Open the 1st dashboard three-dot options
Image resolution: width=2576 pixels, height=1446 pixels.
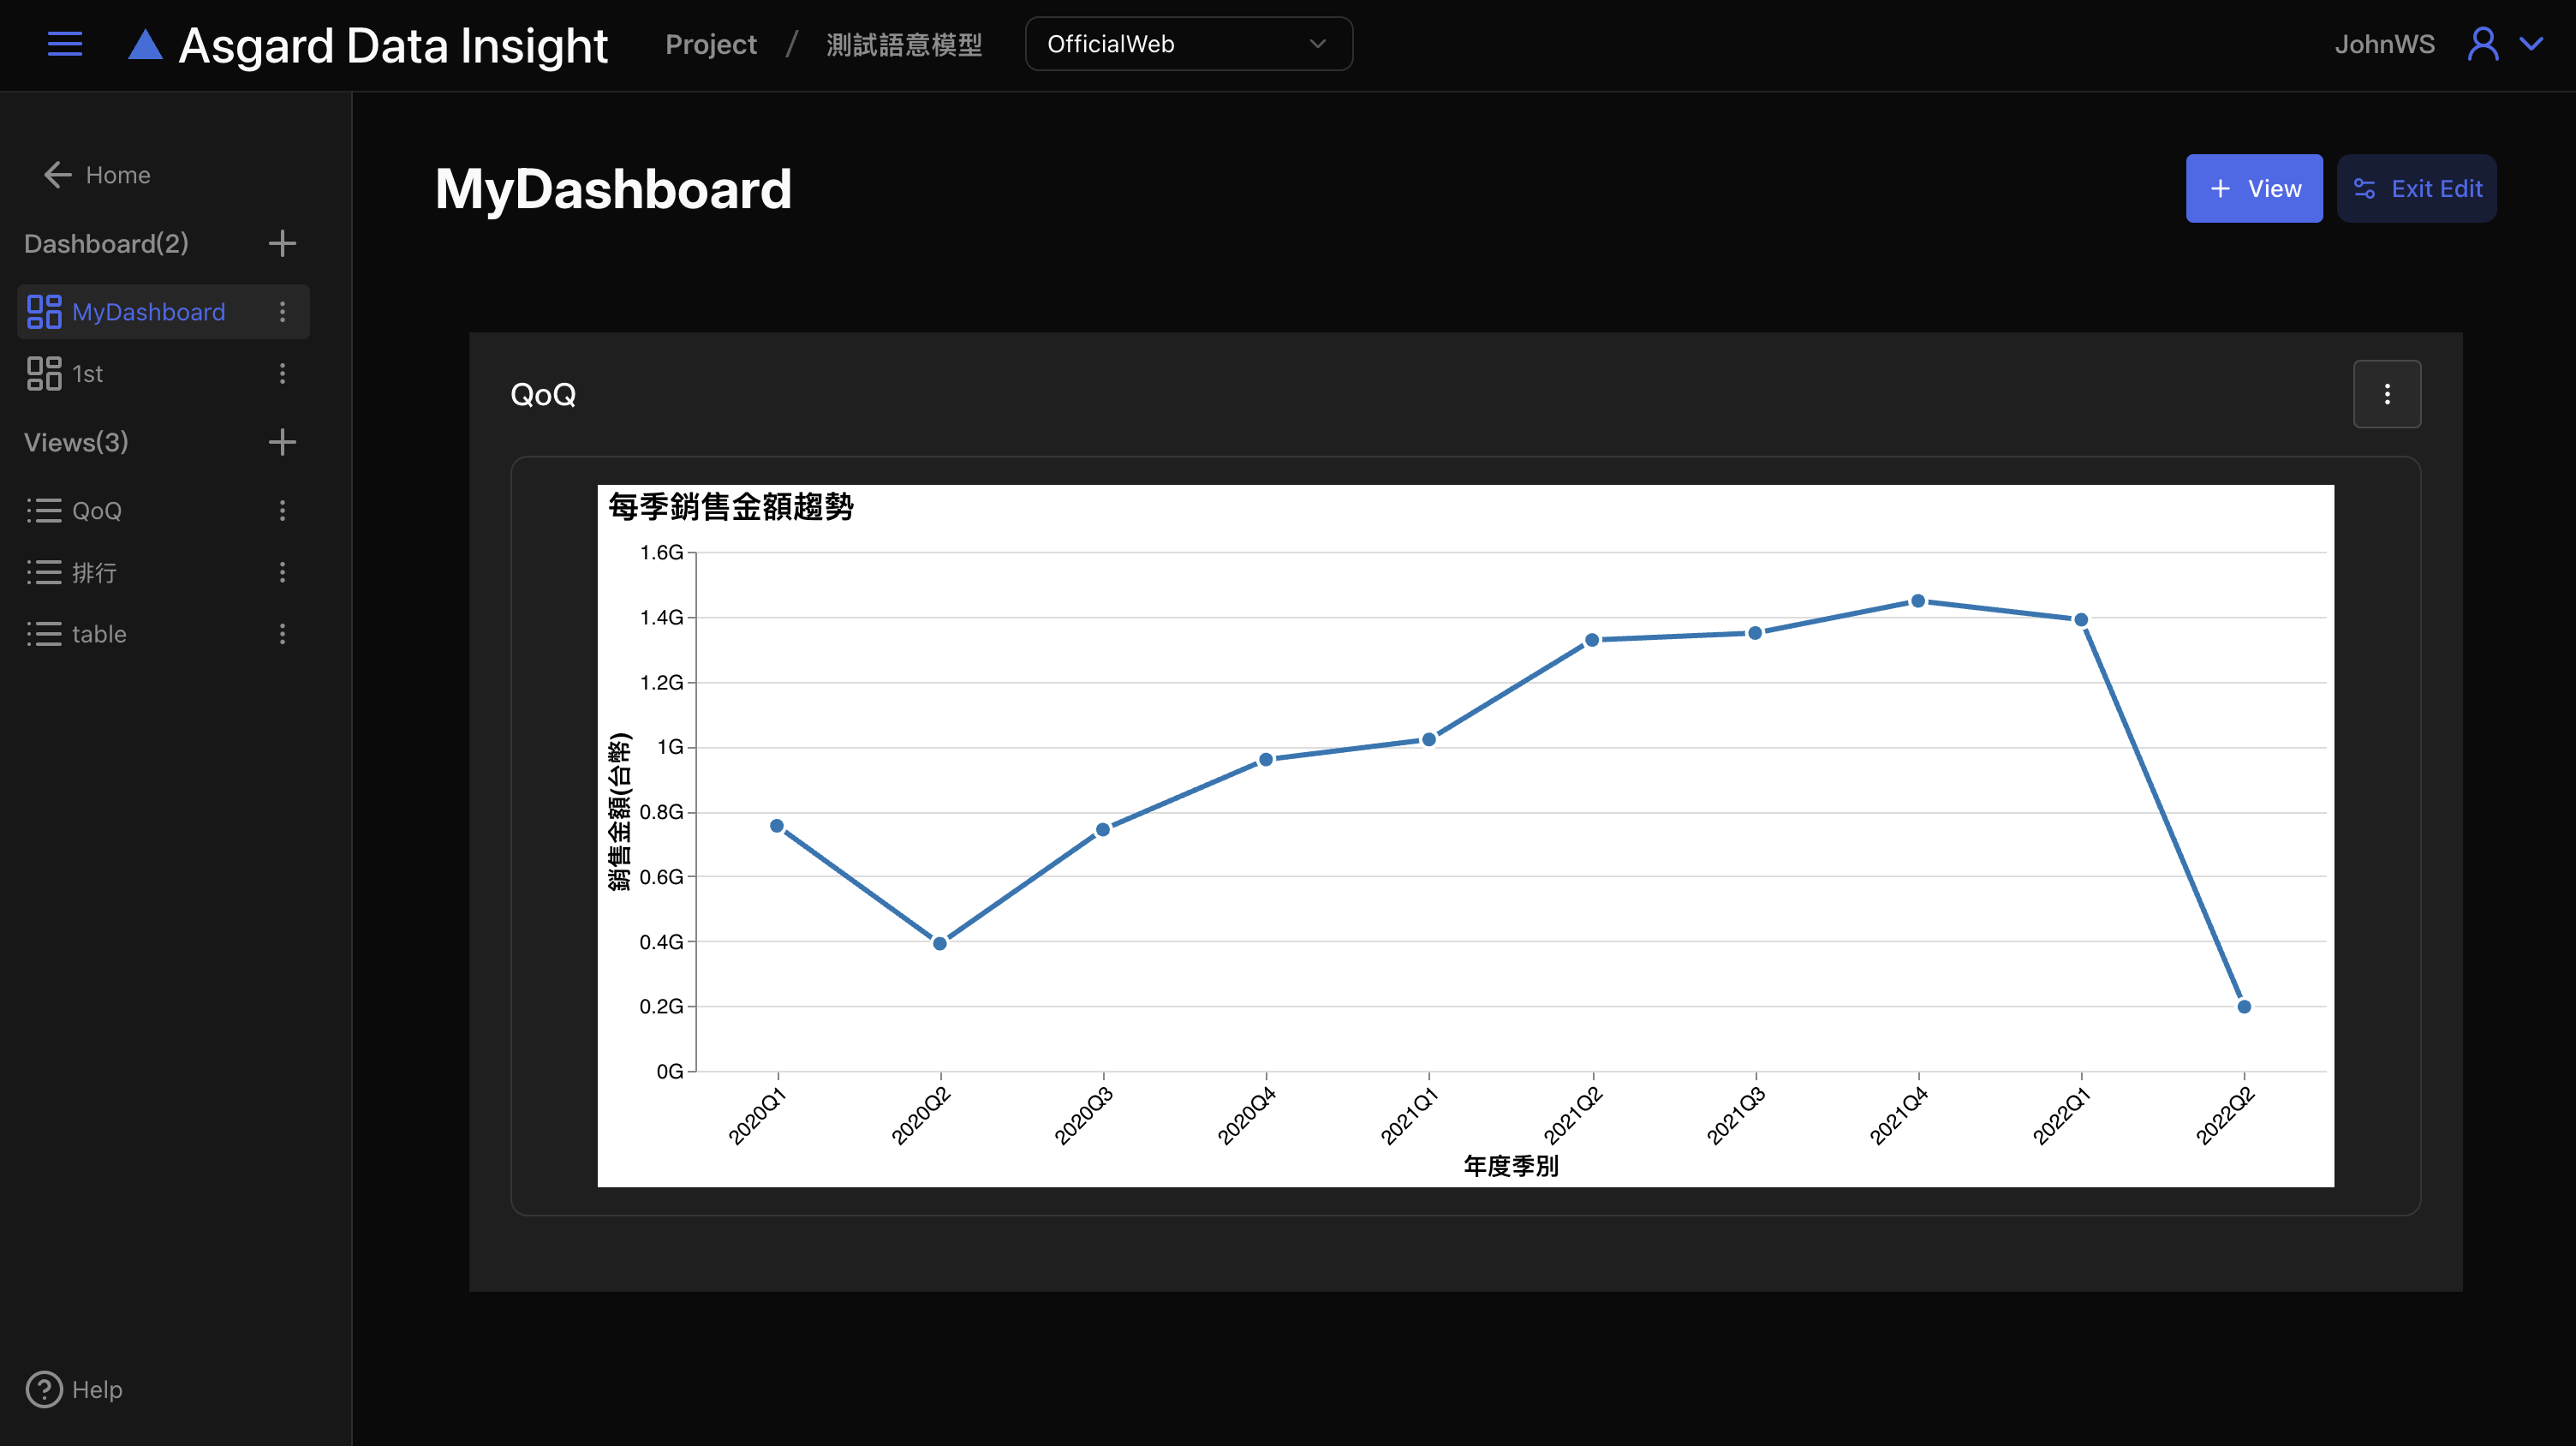pyautogui.click(x=282, y=374)
